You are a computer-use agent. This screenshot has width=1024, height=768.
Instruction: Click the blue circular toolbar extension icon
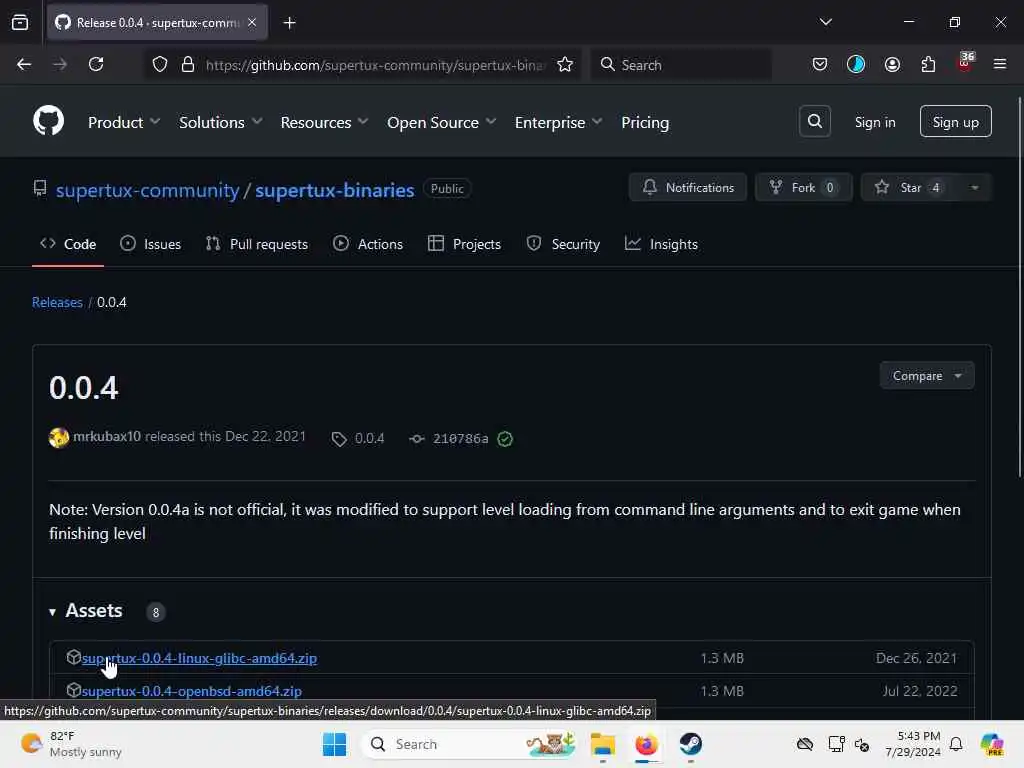pos(856,64)
